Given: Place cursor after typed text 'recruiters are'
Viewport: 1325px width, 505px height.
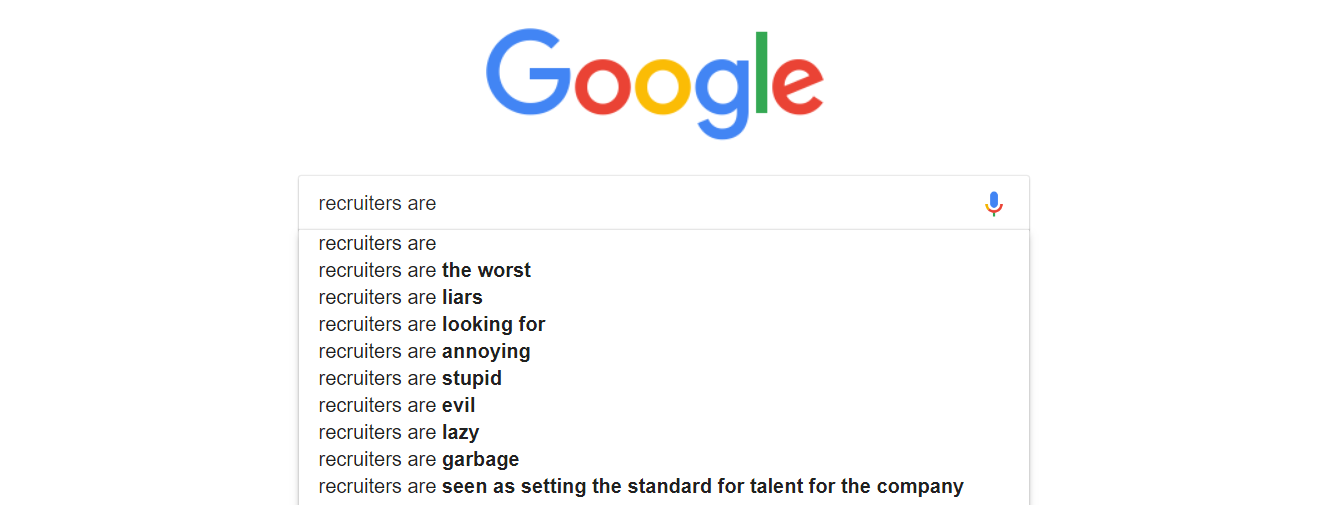Looking at the screenshot, I should [438, 203].
